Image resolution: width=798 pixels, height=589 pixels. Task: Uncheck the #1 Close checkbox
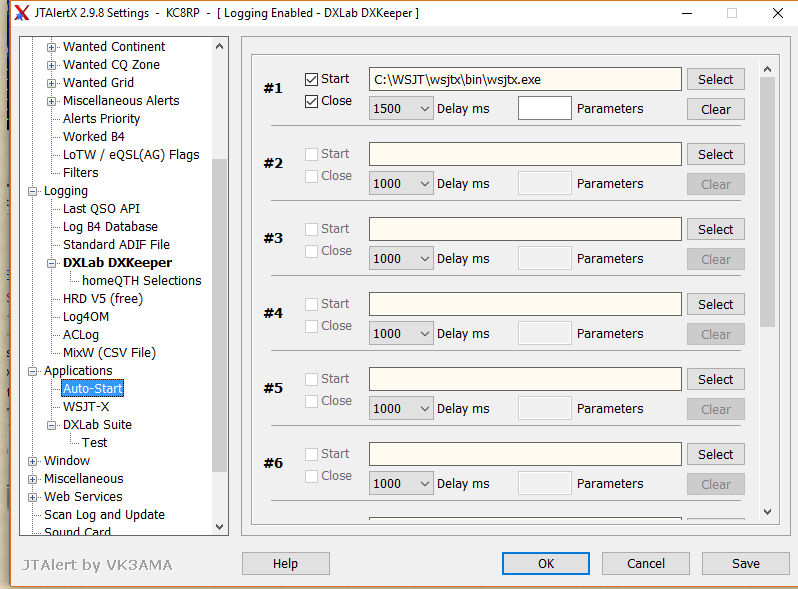311,101
